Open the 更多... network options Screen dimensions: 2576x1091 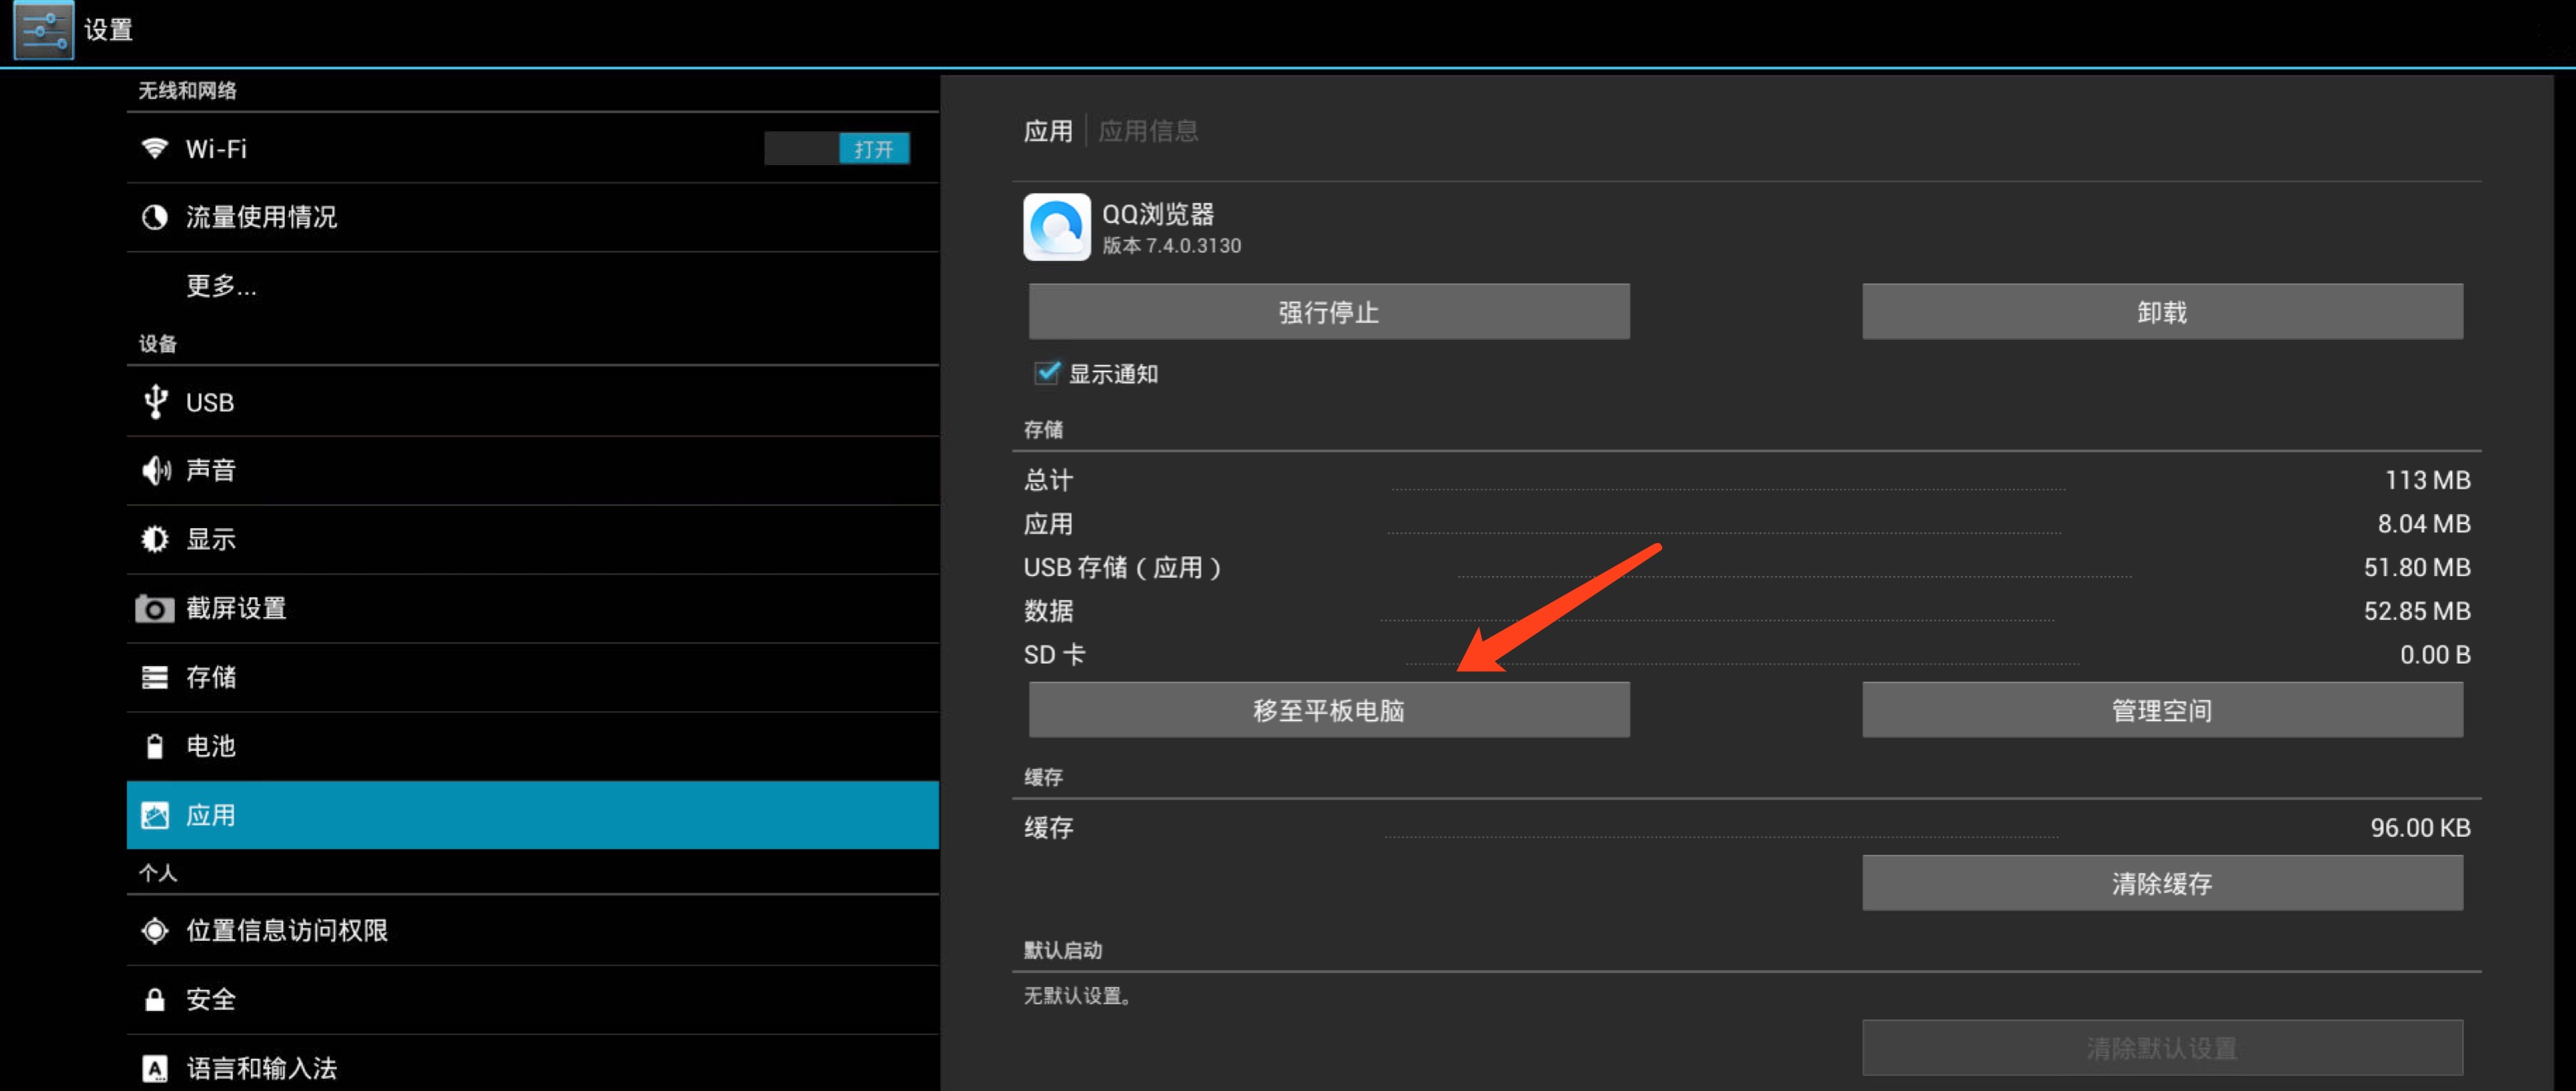(532, 286)
